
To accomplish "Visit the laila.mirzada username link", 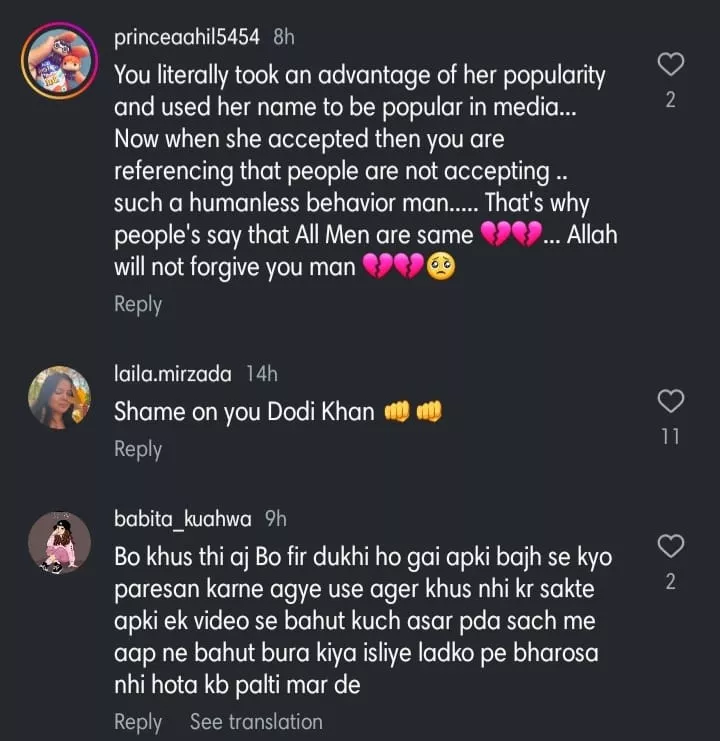I will [x=173, y=374].
